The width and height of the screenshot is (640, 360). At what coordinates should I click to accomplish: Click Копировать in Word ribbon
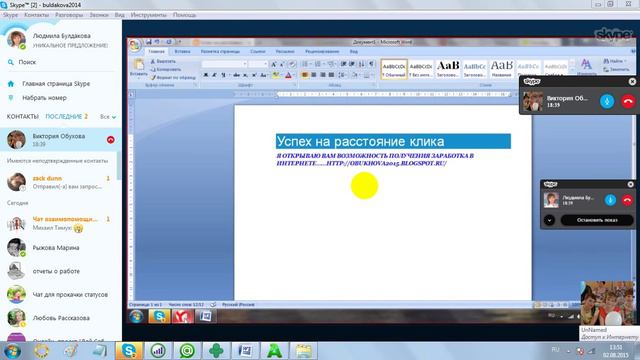click(166, 69)
